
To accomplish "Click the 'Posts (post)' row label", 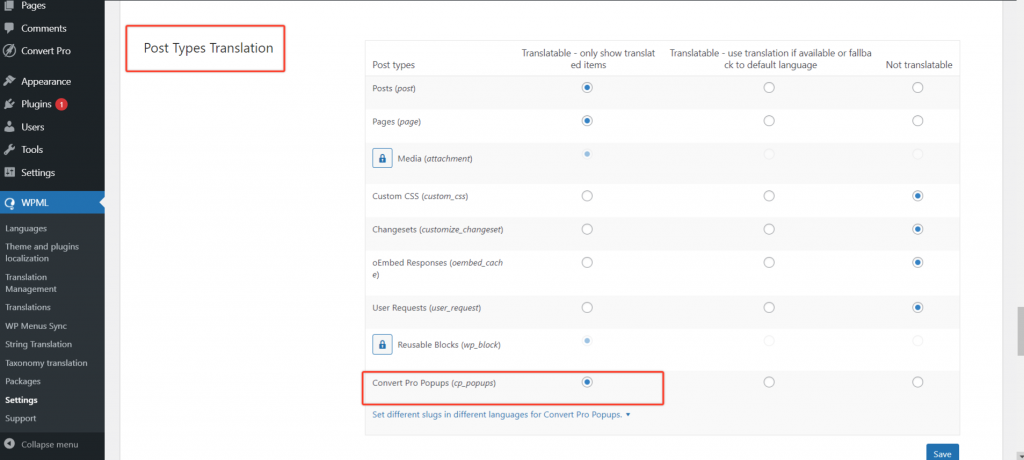I will [x=394, y=88].
